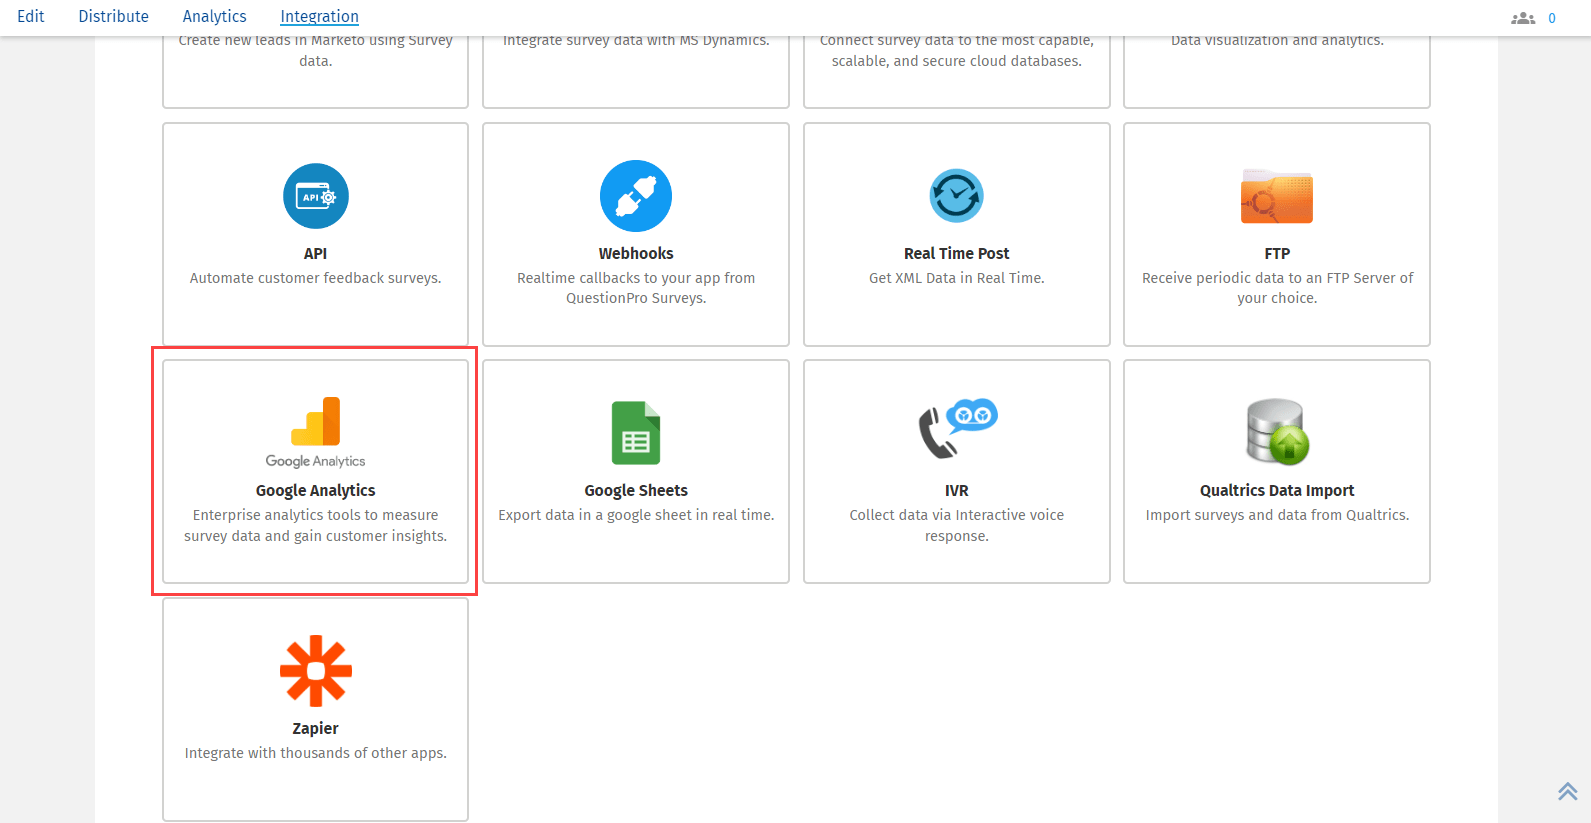
Task: Open the Webhooks plug icon
Action: (x=635, y=196)
